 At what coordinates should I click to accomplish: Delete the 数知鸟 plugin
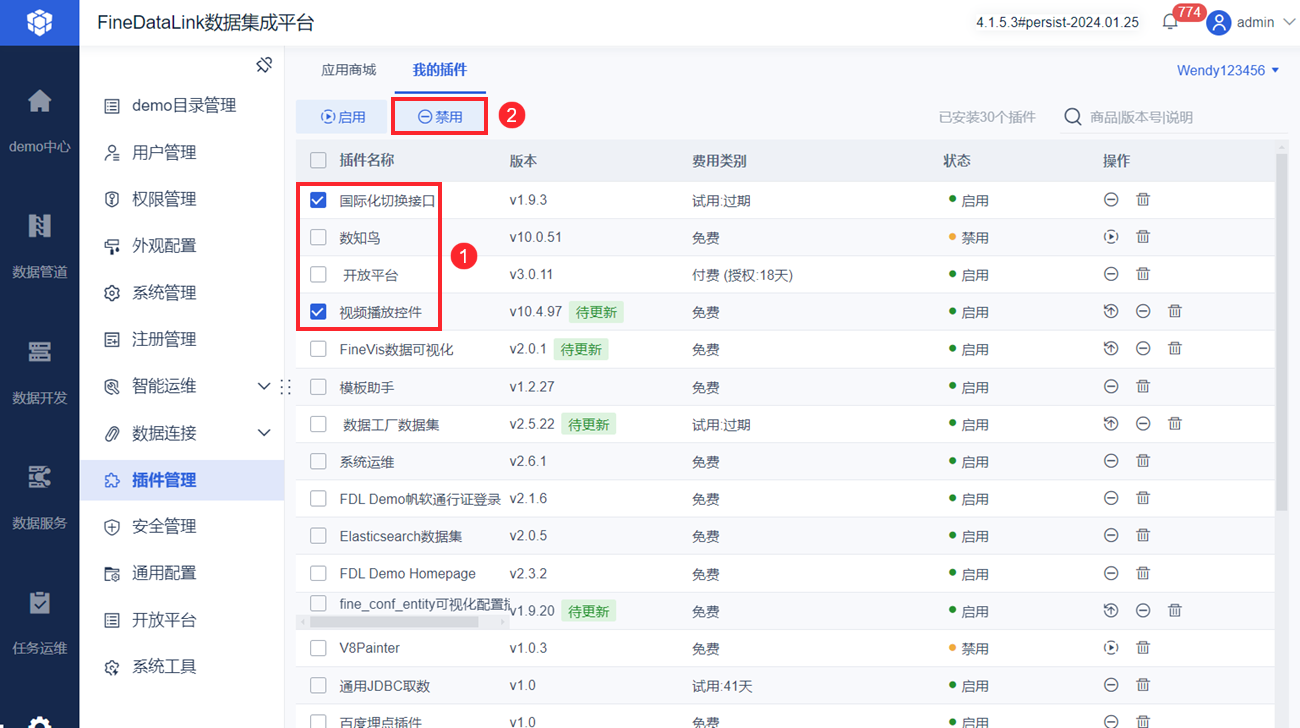pyautogui.click(x=1143, y=237)
